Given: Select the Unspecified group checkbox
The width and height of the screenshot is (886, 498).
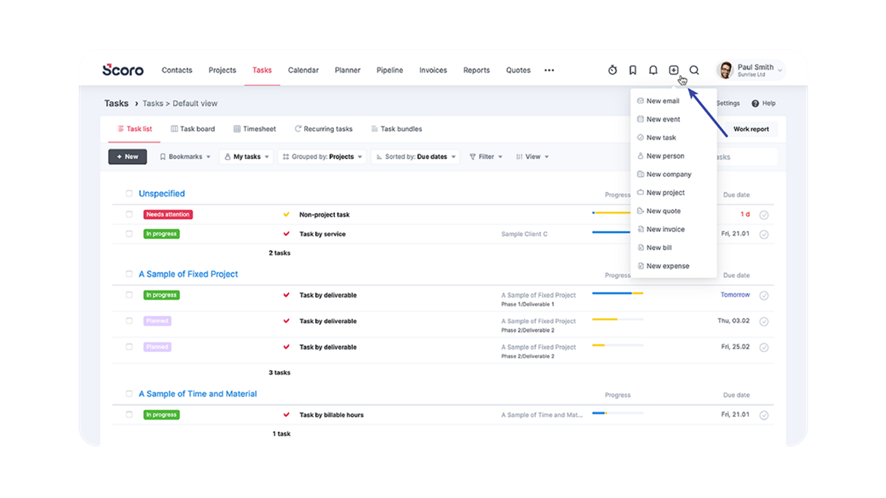Looking at the screenshot, I should (129, 193).
